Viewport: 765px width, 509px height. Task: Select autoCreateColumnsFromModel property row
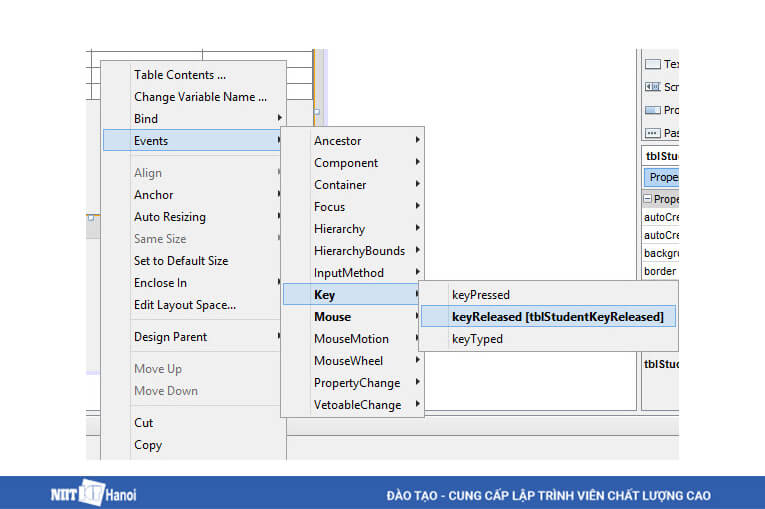(x=661, y=217)
